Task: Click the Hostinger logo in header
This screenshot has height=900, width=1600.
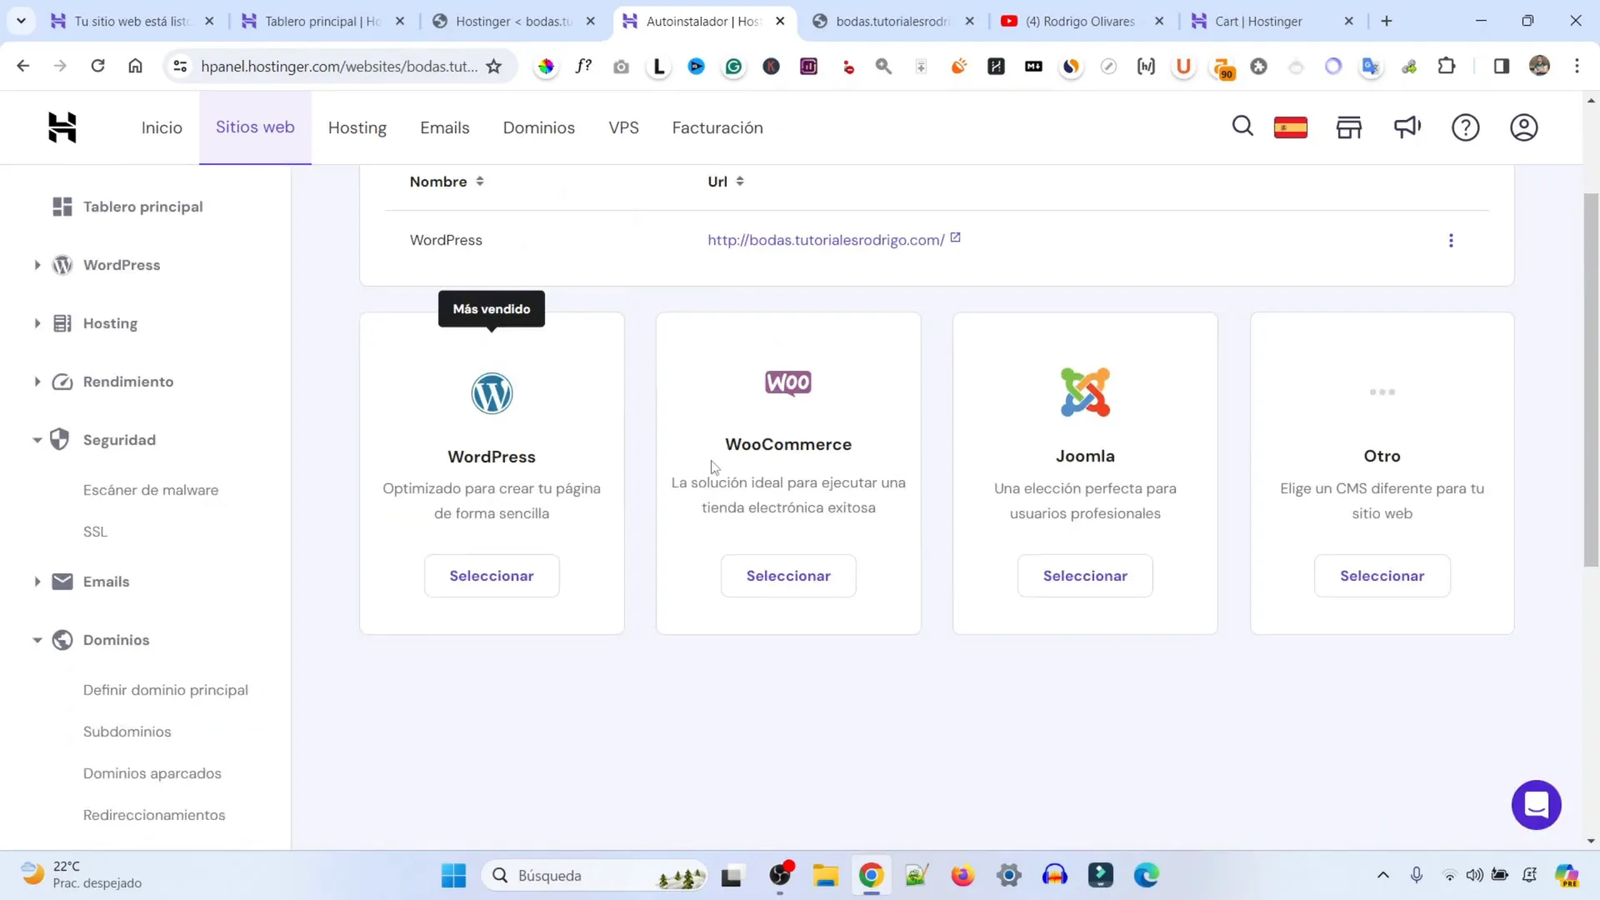Action: [x=62, y=127]
